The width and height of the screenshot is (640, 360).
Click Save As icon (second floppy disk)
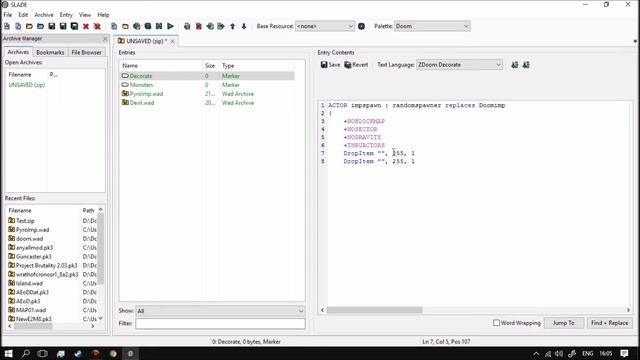coord(63,26)
